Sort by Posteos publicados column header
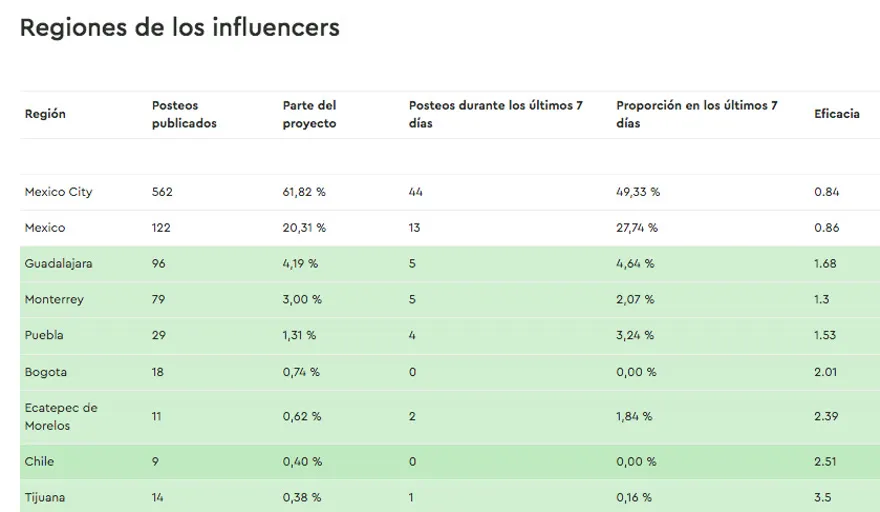Image resolution: width=880 pixels, height=512 pixels. (184, 114)
